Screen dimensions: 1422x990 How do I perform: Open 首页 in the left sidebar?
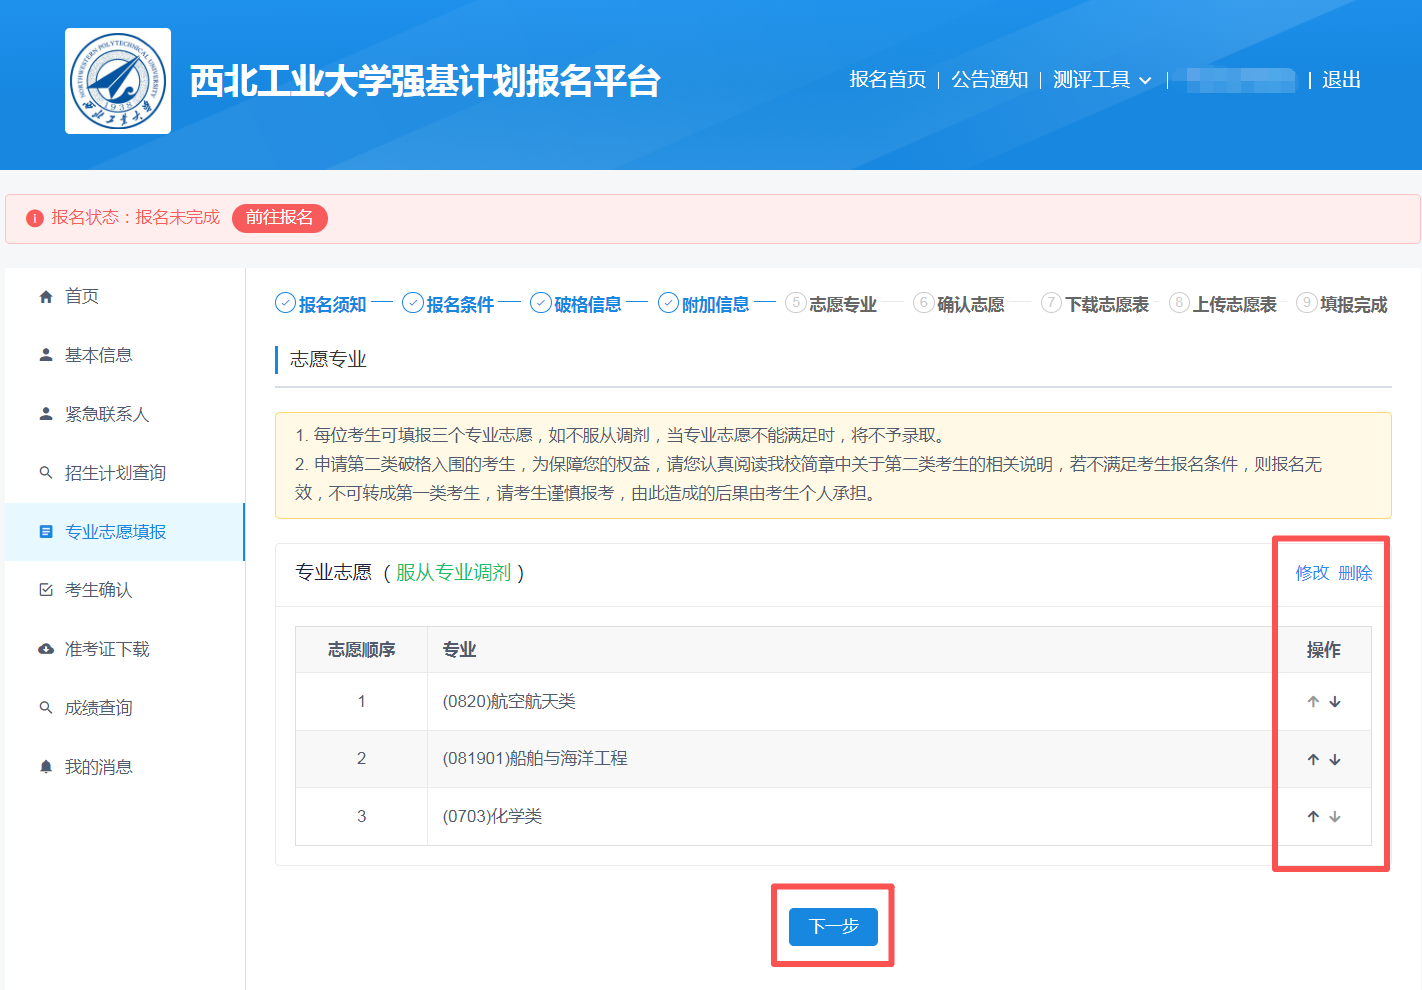82,296
